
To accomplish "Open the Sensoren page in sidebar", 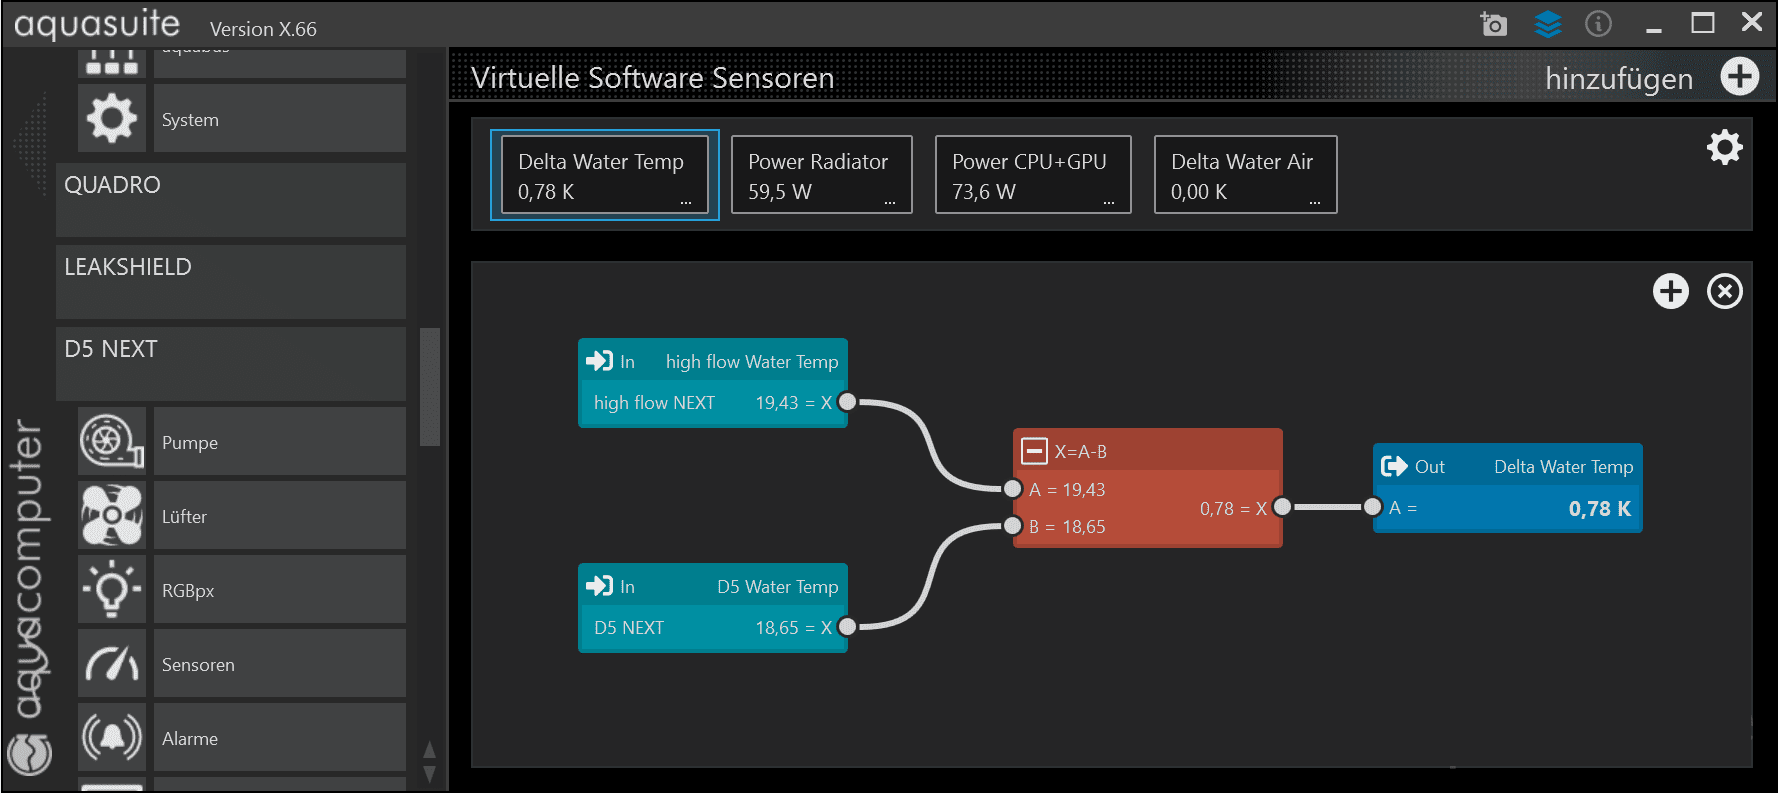I will tap(280, 663).
